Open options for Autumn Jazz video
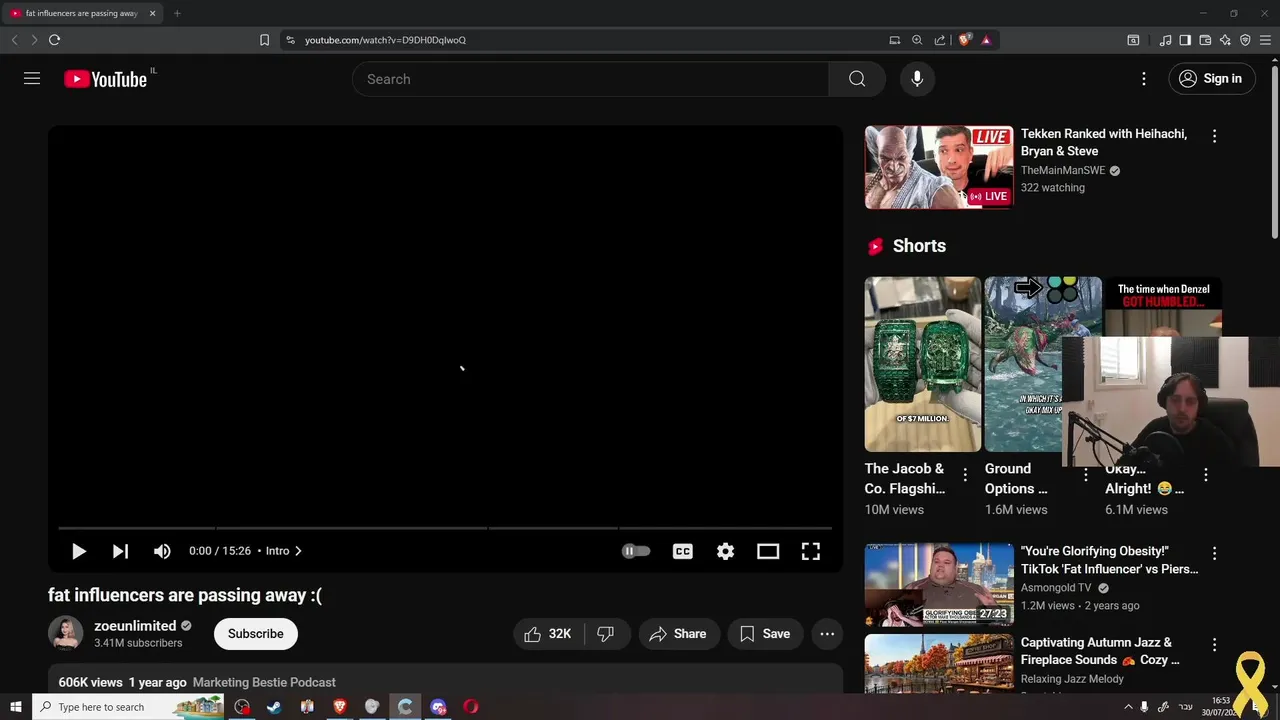1280x720 pixels. [x=1214, y=644]
